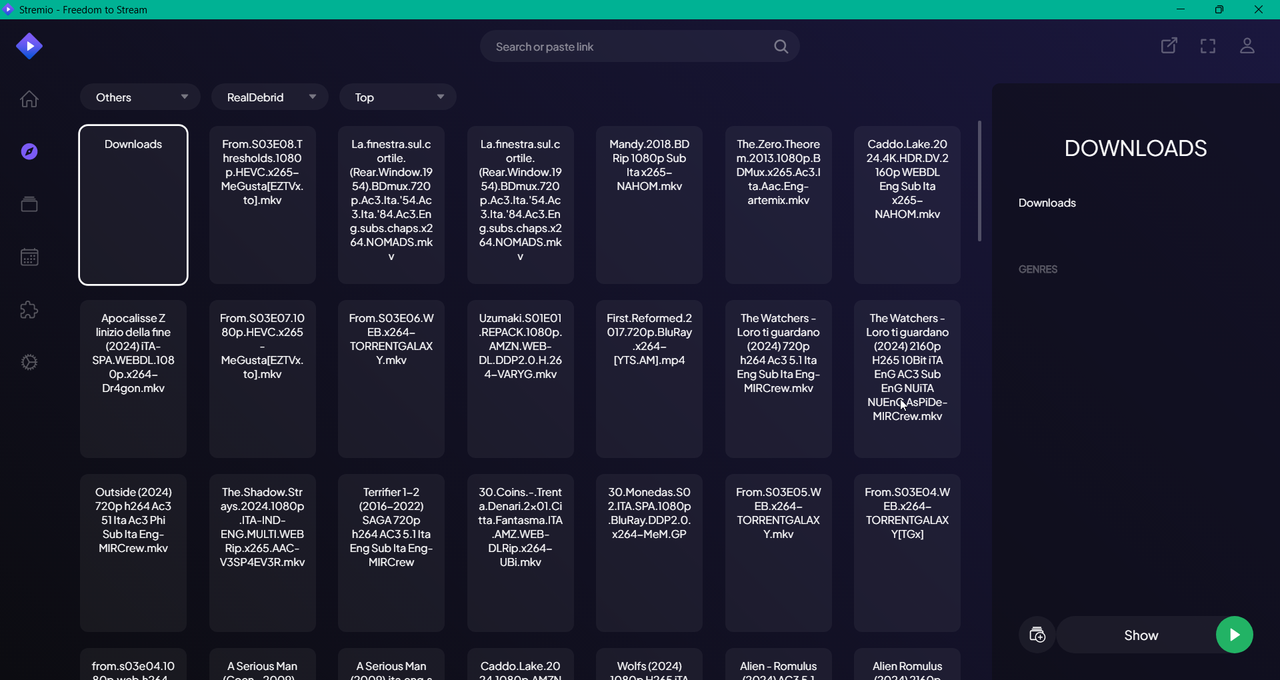
Task: Focus the Search or paste link field
Action: coord(640,46)
